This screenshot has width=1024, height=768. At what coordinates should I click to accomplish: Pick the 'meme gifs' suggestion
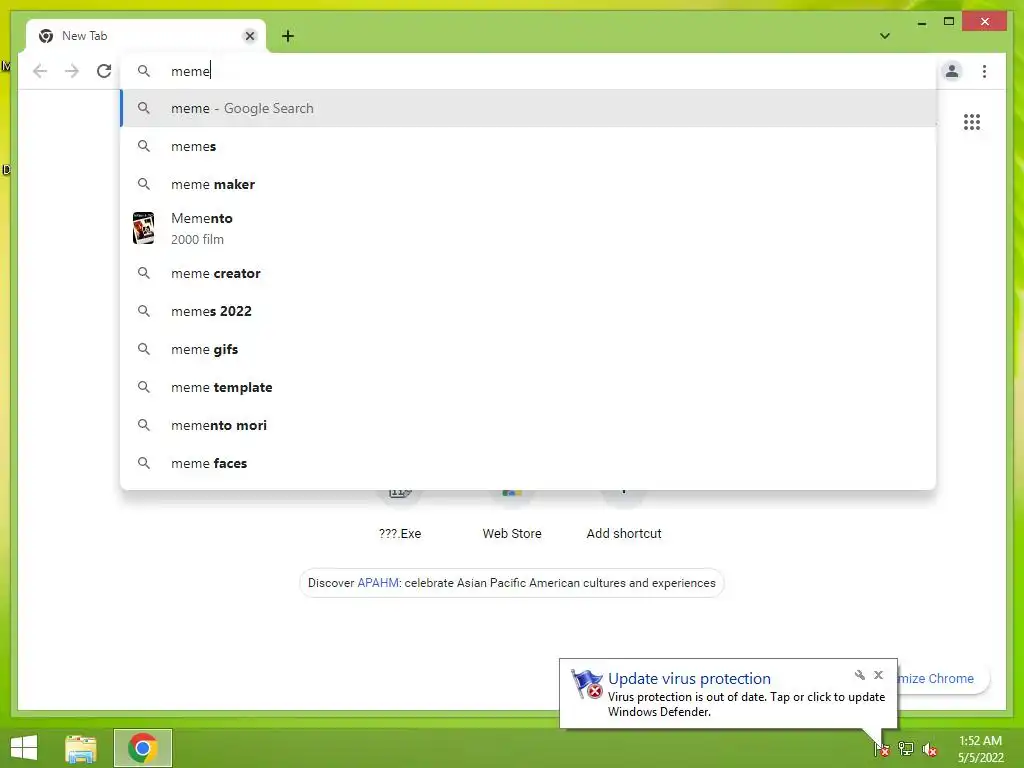pyautogui.click(x=528, y=349)
